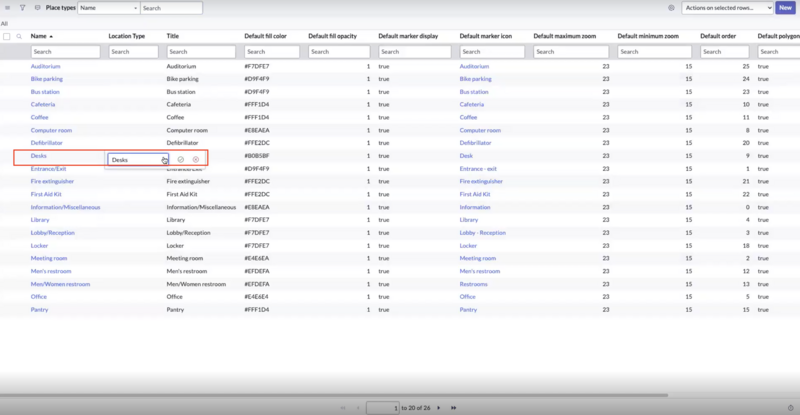
Task: Click the response time clock icon
Action: pyautogui.click(x=791, y=408)
